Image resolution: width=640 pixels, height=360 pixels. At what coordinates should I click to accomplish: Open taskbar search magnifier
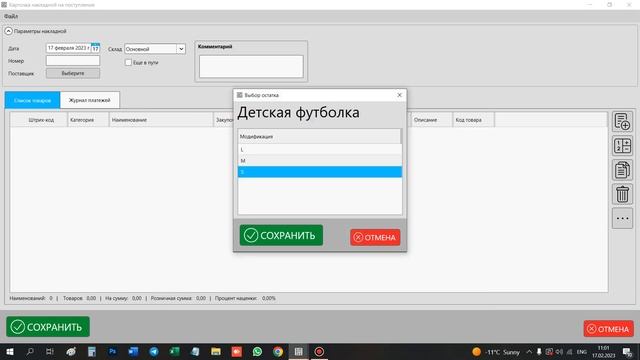[30, 351]
